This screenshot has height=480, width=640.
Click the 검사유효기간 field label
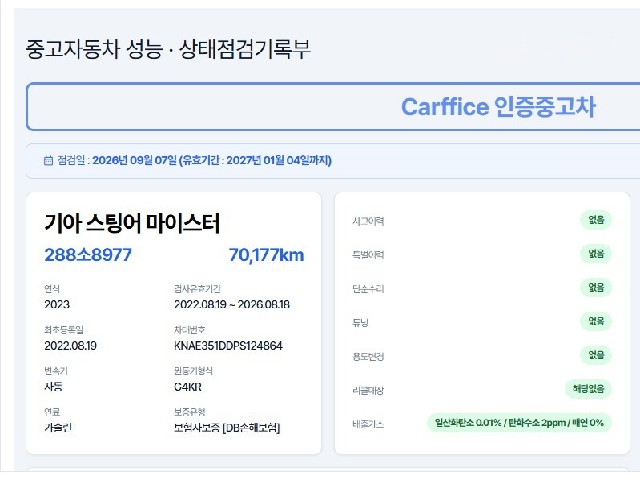[197, 289]
